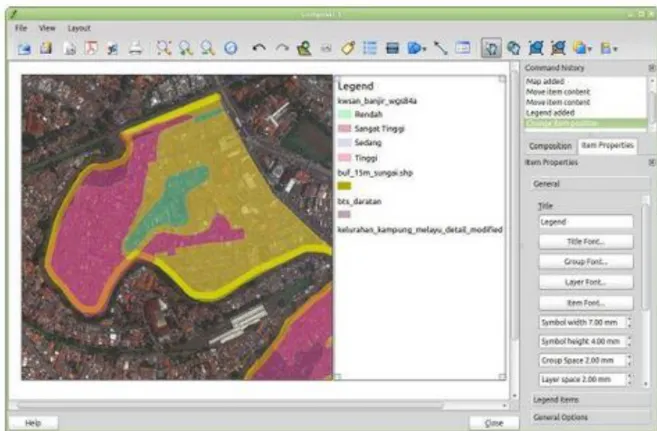This screenshot has width=657, height=431.
Task: Click the Zoom full icon
Action: click(x=163, y=48)
